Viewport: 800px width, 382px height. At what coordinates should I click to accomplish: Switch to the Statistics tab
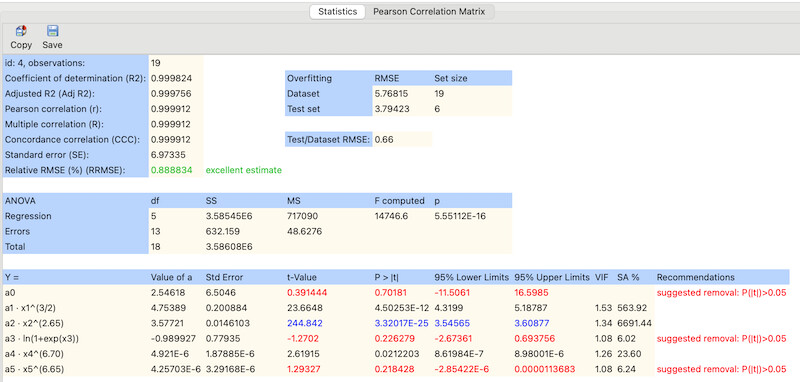click(x=337, y=12)
